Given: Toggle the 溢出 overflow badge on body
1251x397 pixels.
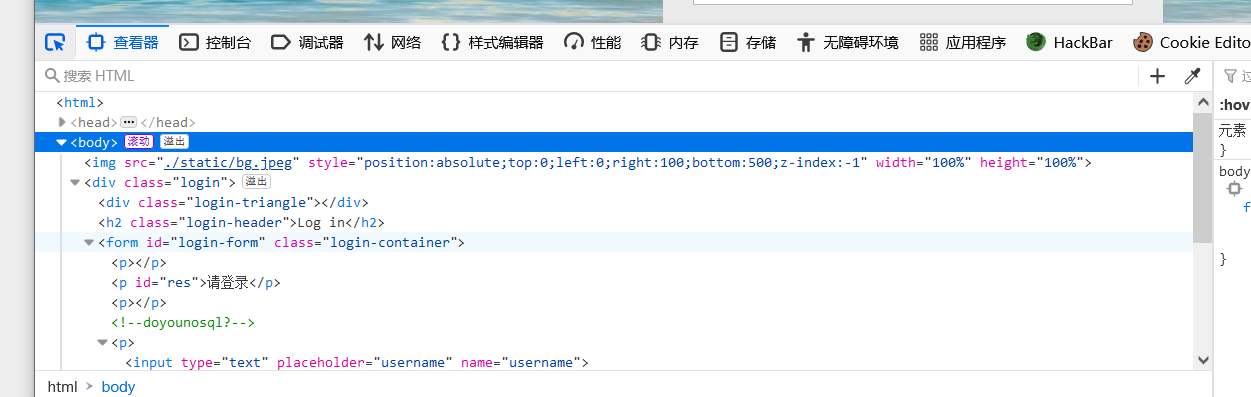Looking at the screenshot, I should click(175, 142).
